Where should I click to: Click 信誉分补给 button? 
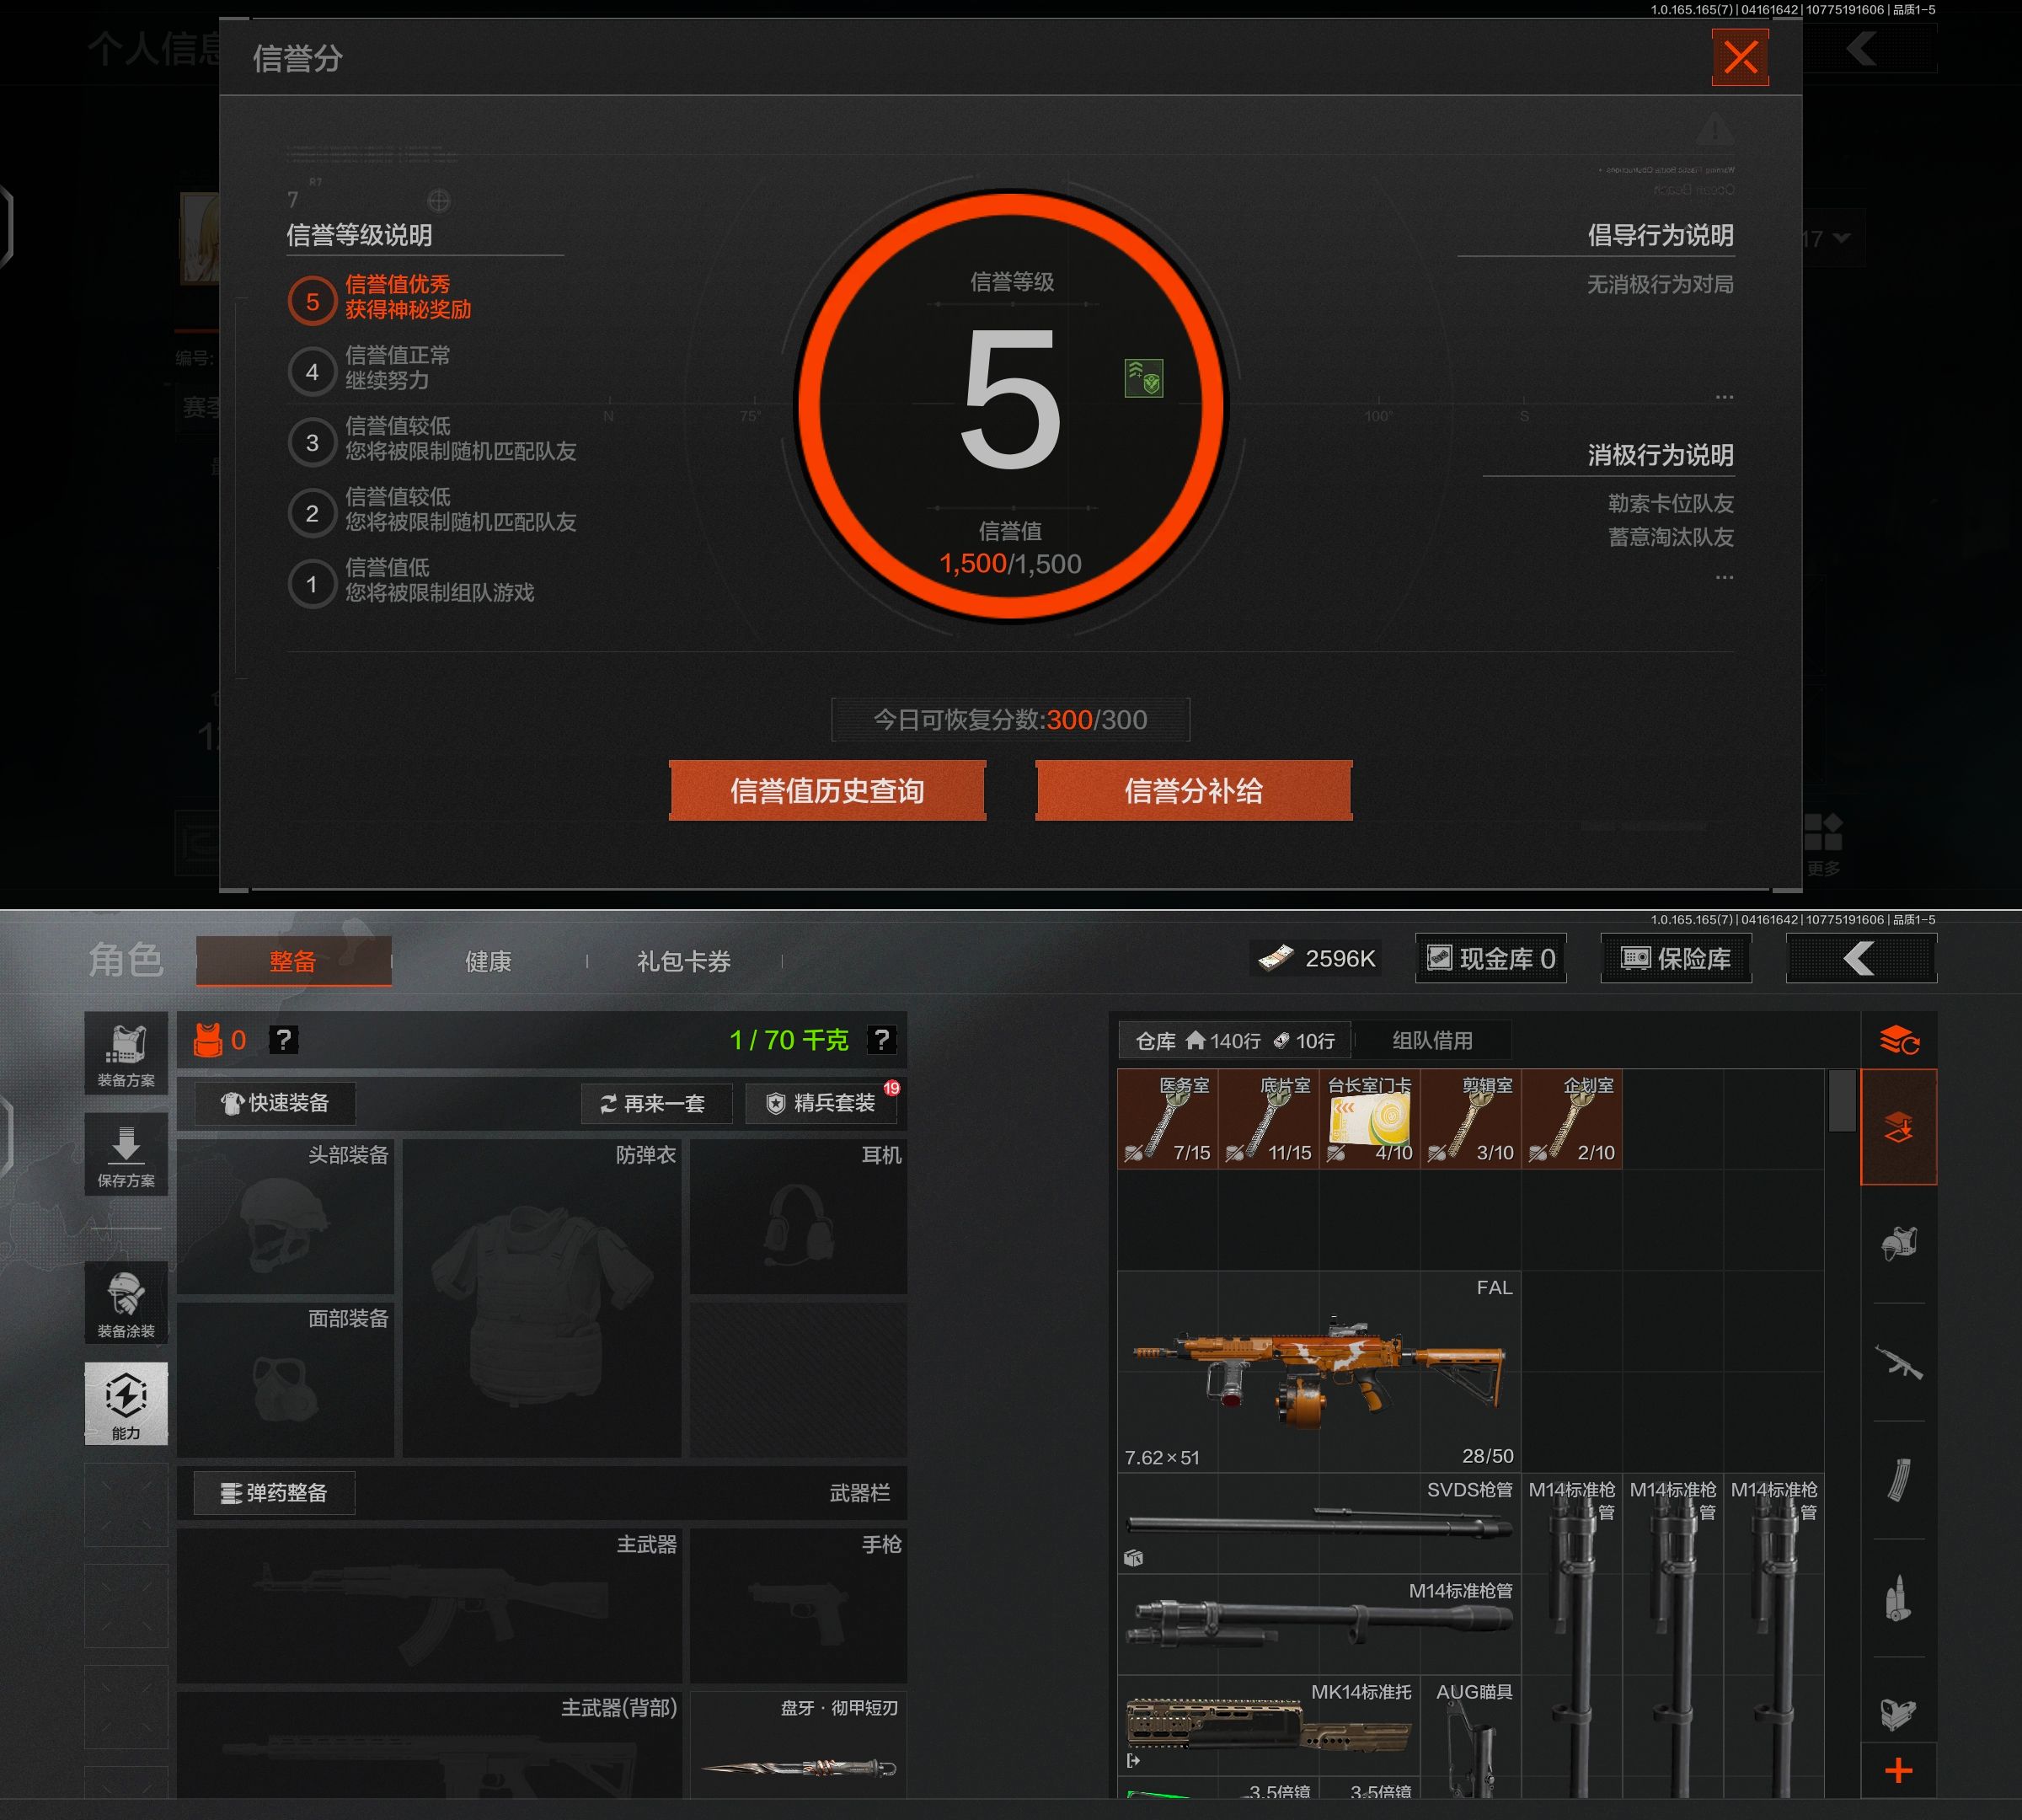point(1193,791)
